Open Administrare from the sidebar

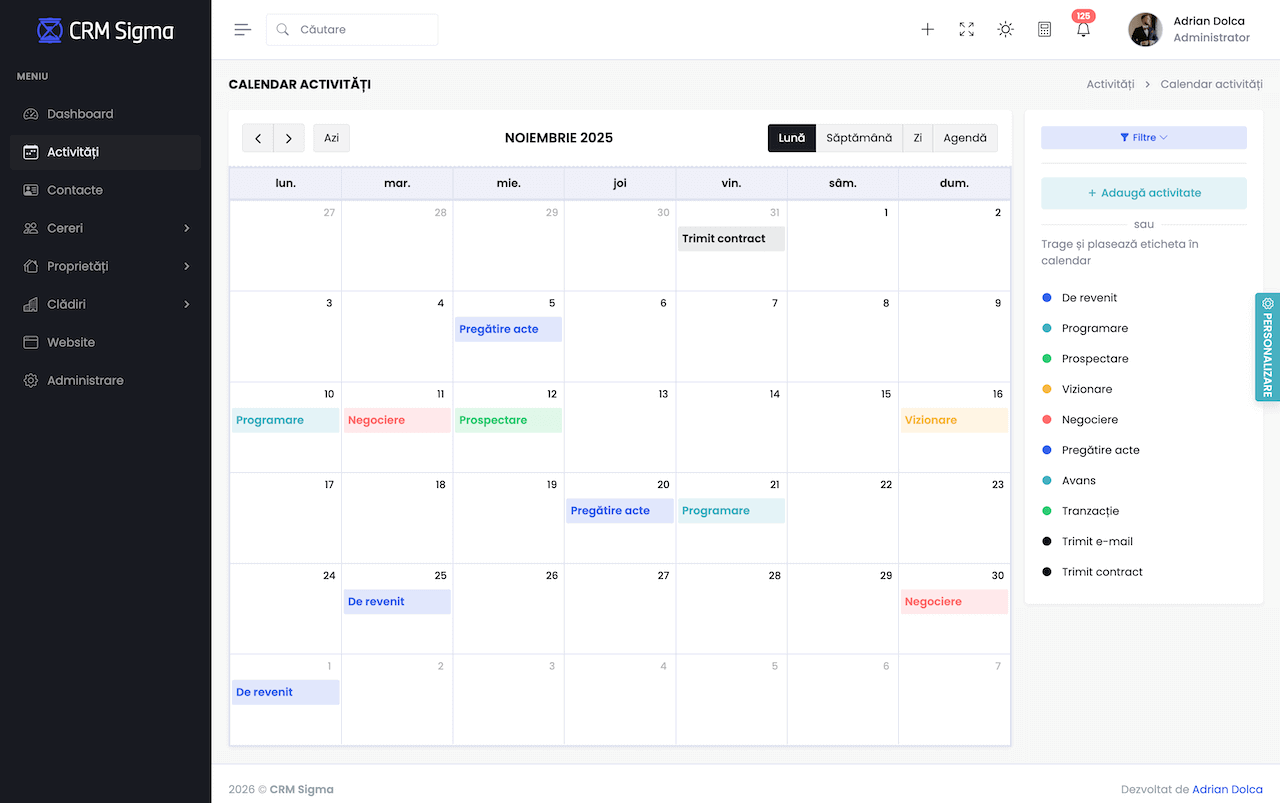point(84,380)
